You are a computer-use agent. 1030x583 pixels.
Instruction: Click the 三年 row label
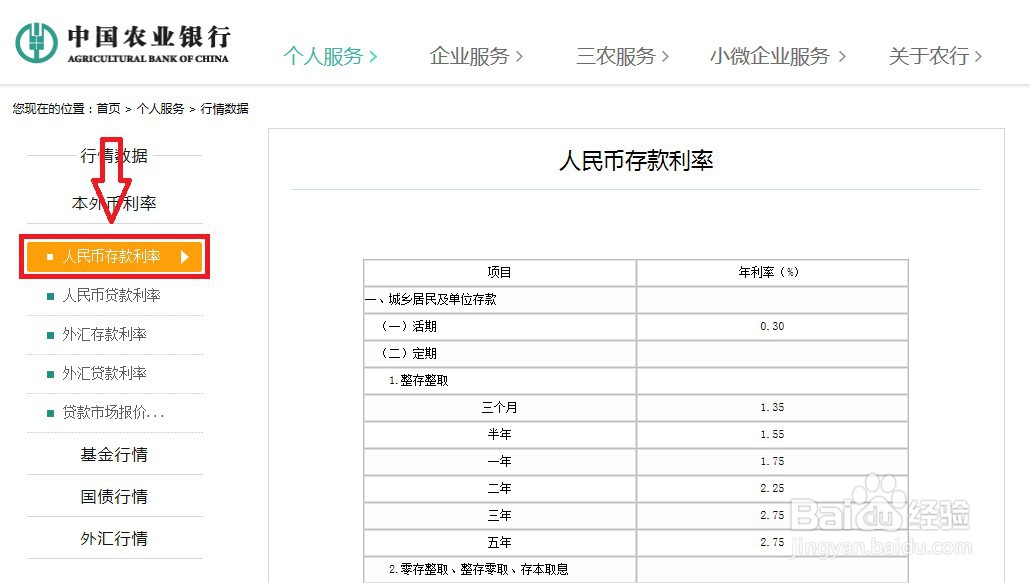click(x=499, y=515)
